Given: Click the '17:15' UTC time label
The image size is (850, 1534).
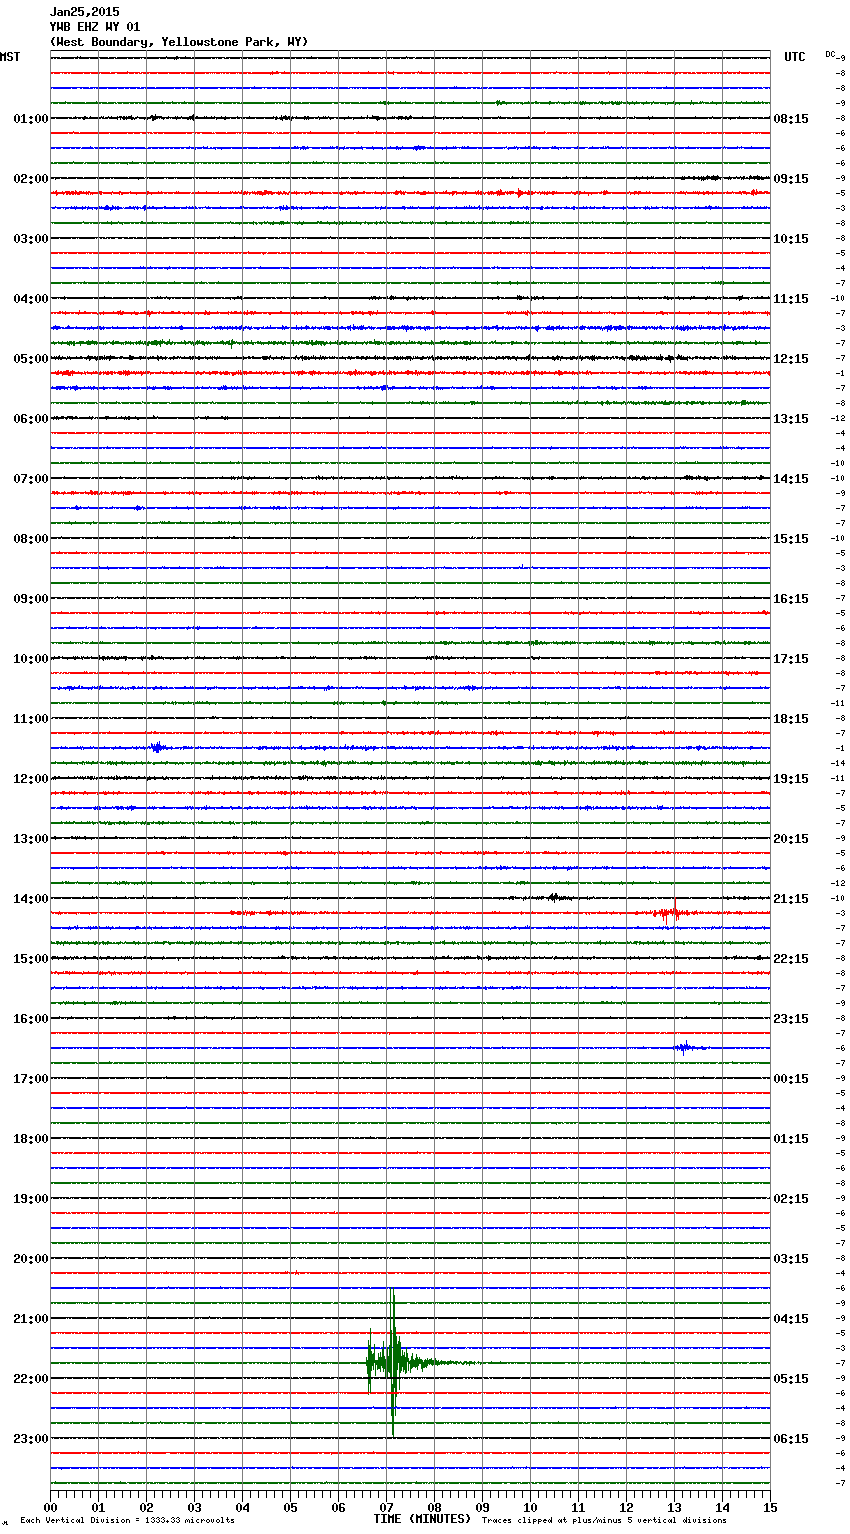Looking at the screenshot, I should 791,659.
